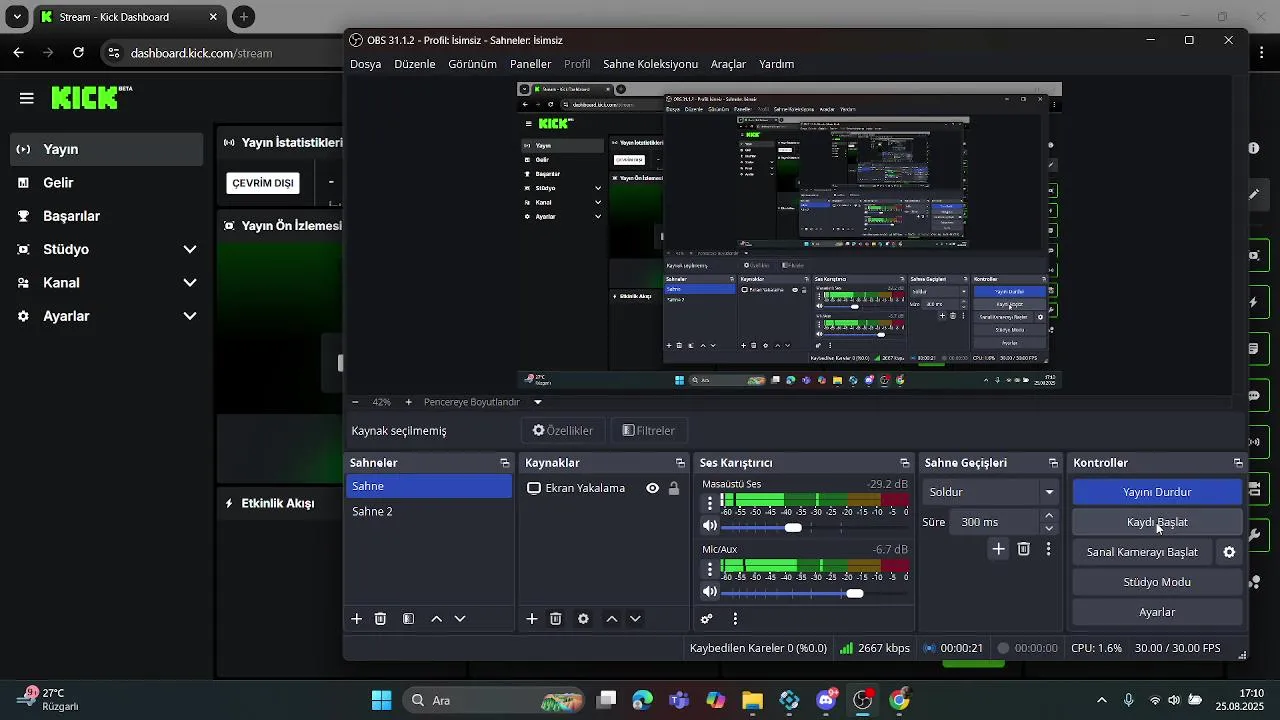This screenshot has width=1280, height=720.
Task: Zoom in the OBS preview
Action: (408, 402)
